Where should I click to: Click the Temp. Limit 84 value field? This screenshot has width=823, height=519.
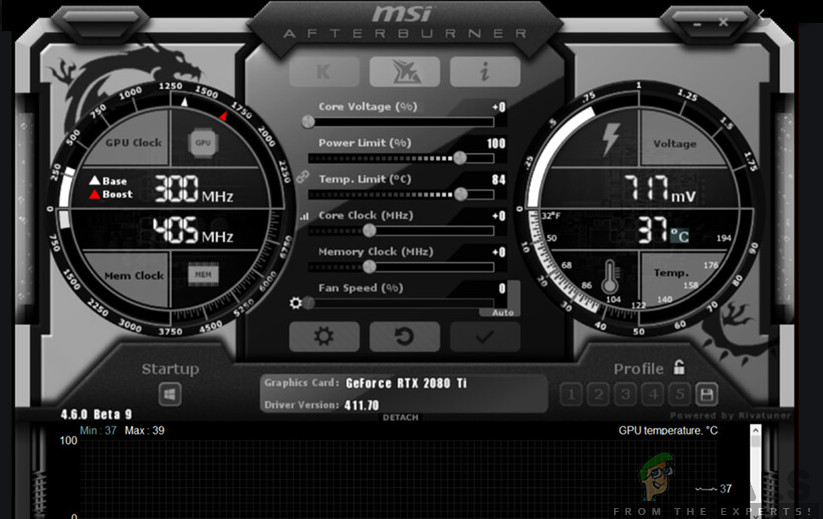(x=499, y=179)
